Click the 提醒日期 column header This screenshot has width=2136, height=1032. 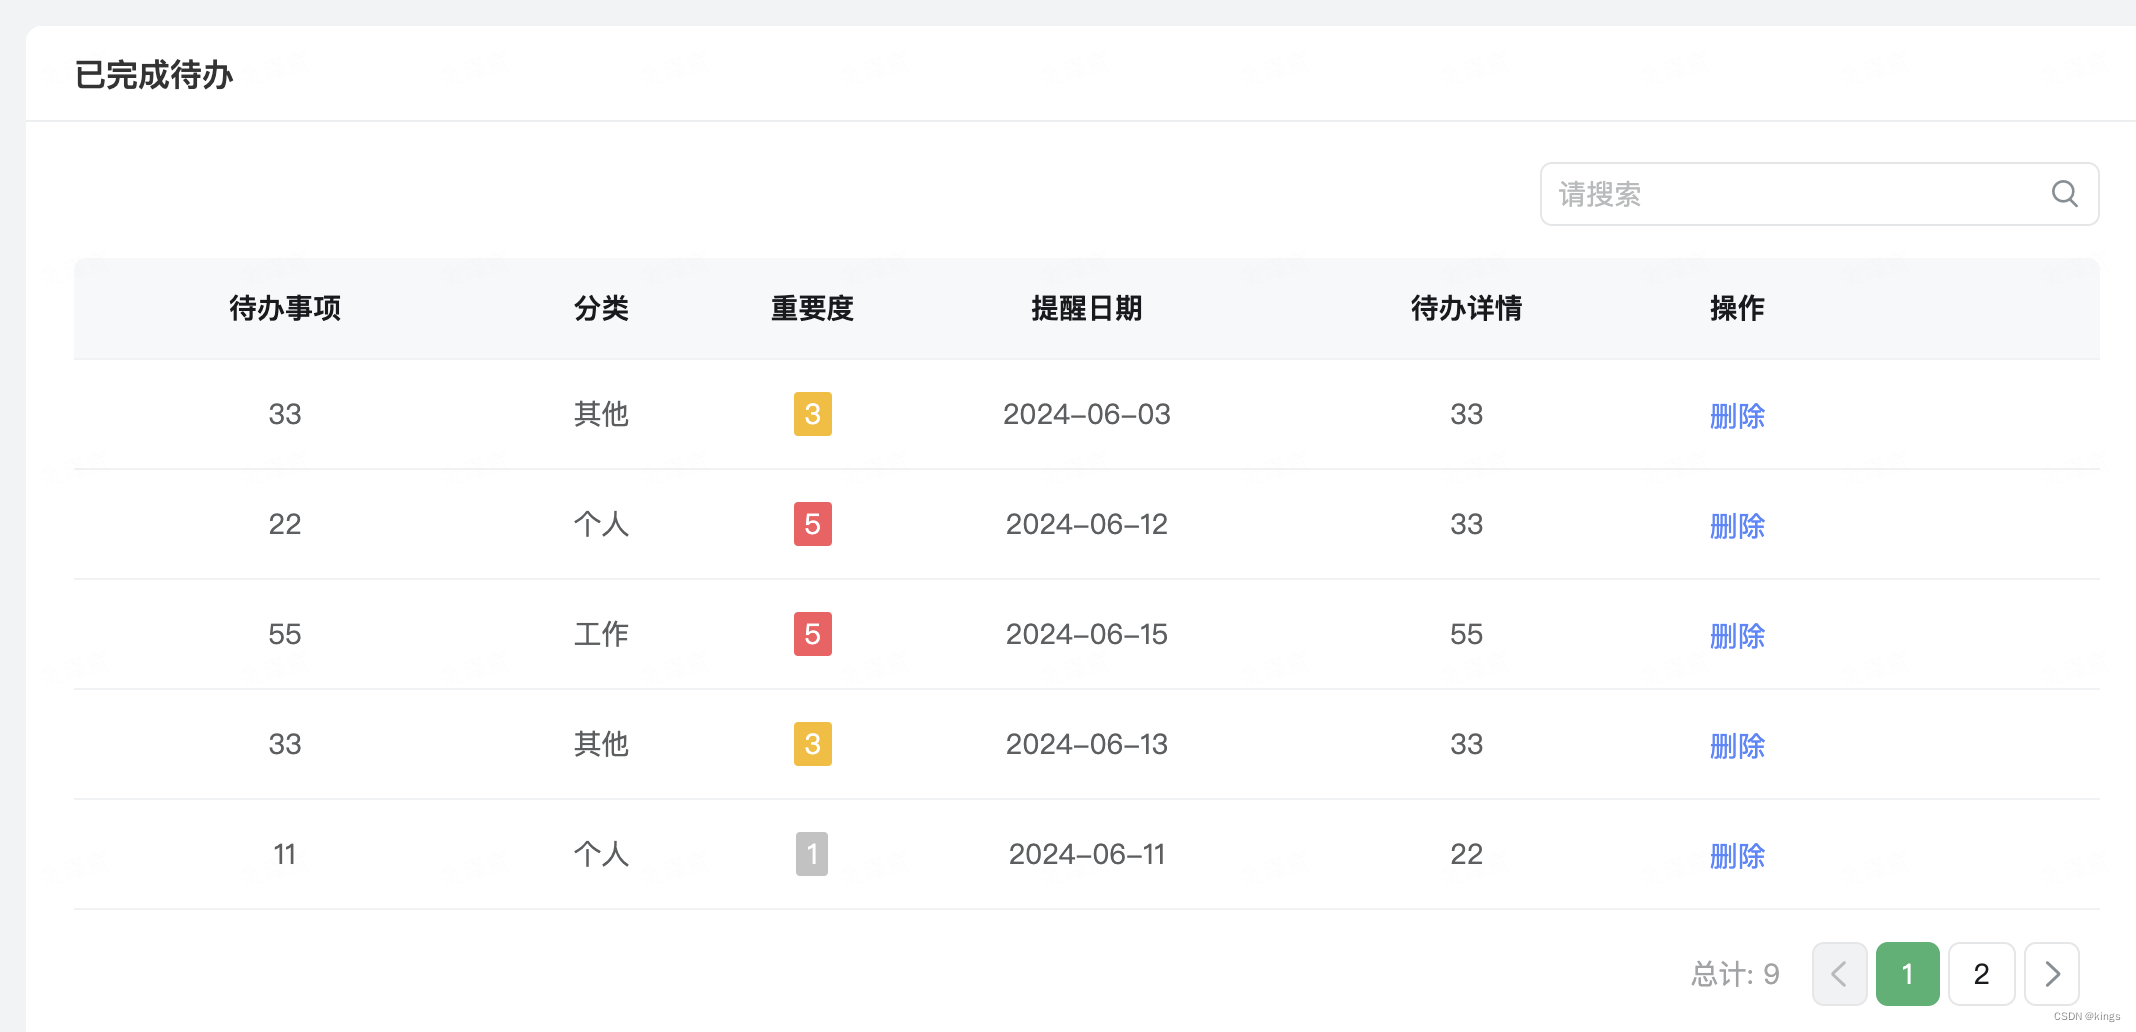[x=1086, y=308]
